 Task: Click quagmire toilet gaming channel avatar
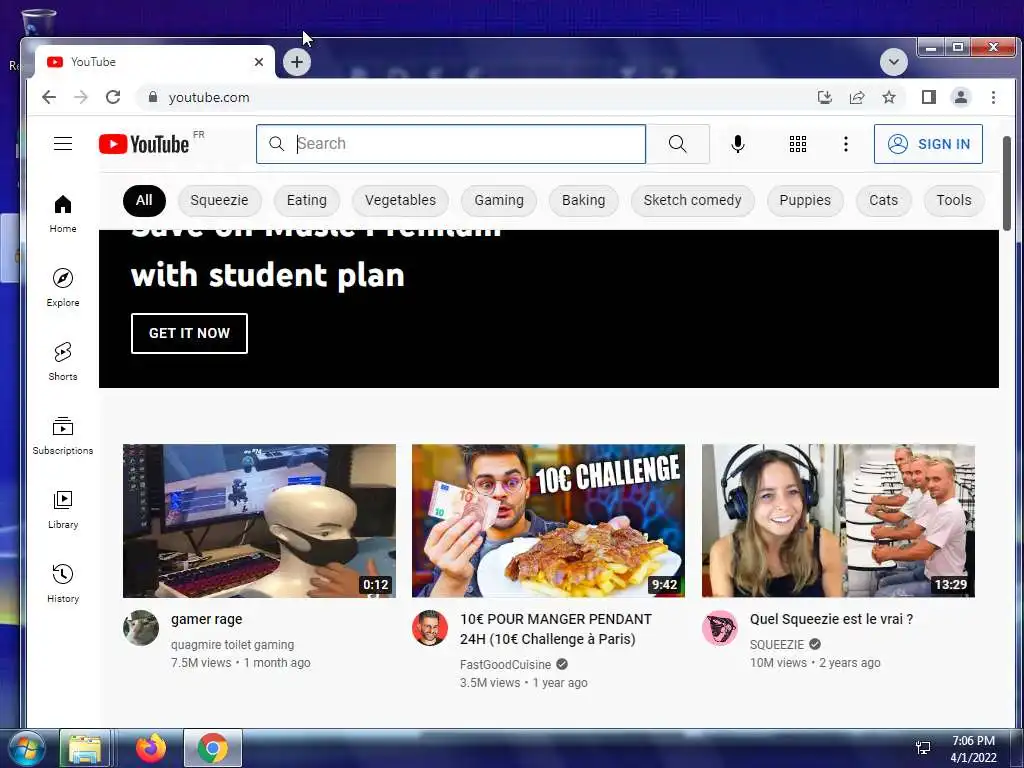pos(141,628)
